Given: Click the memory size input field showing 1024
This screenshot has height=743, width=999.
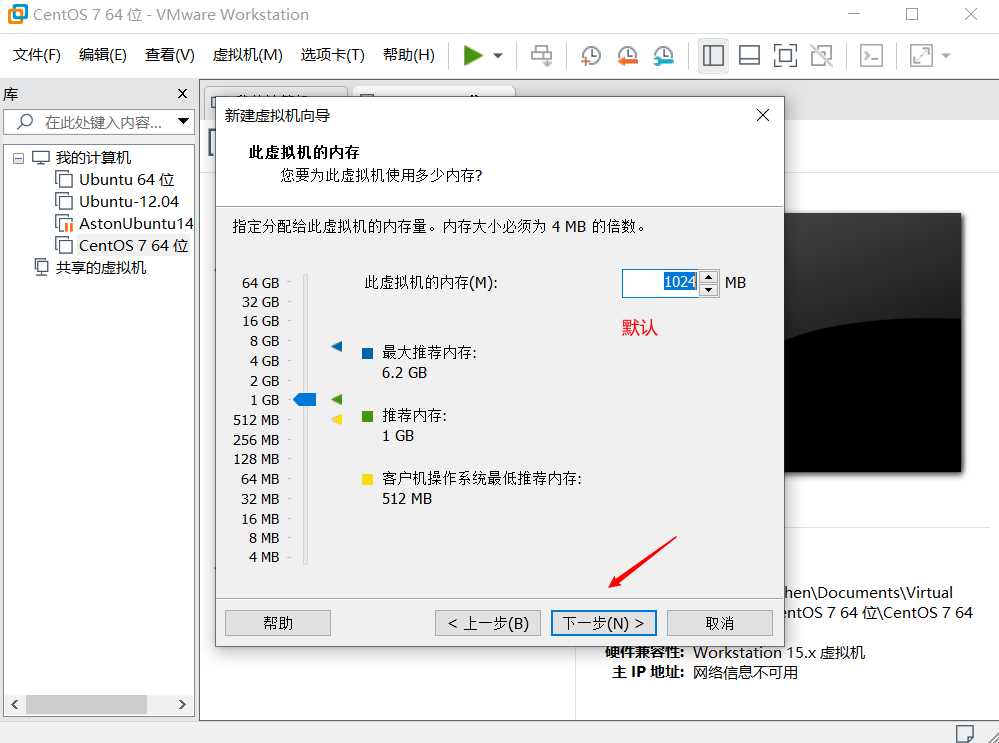Looking at the screenshot, I should tap(660, 283).
